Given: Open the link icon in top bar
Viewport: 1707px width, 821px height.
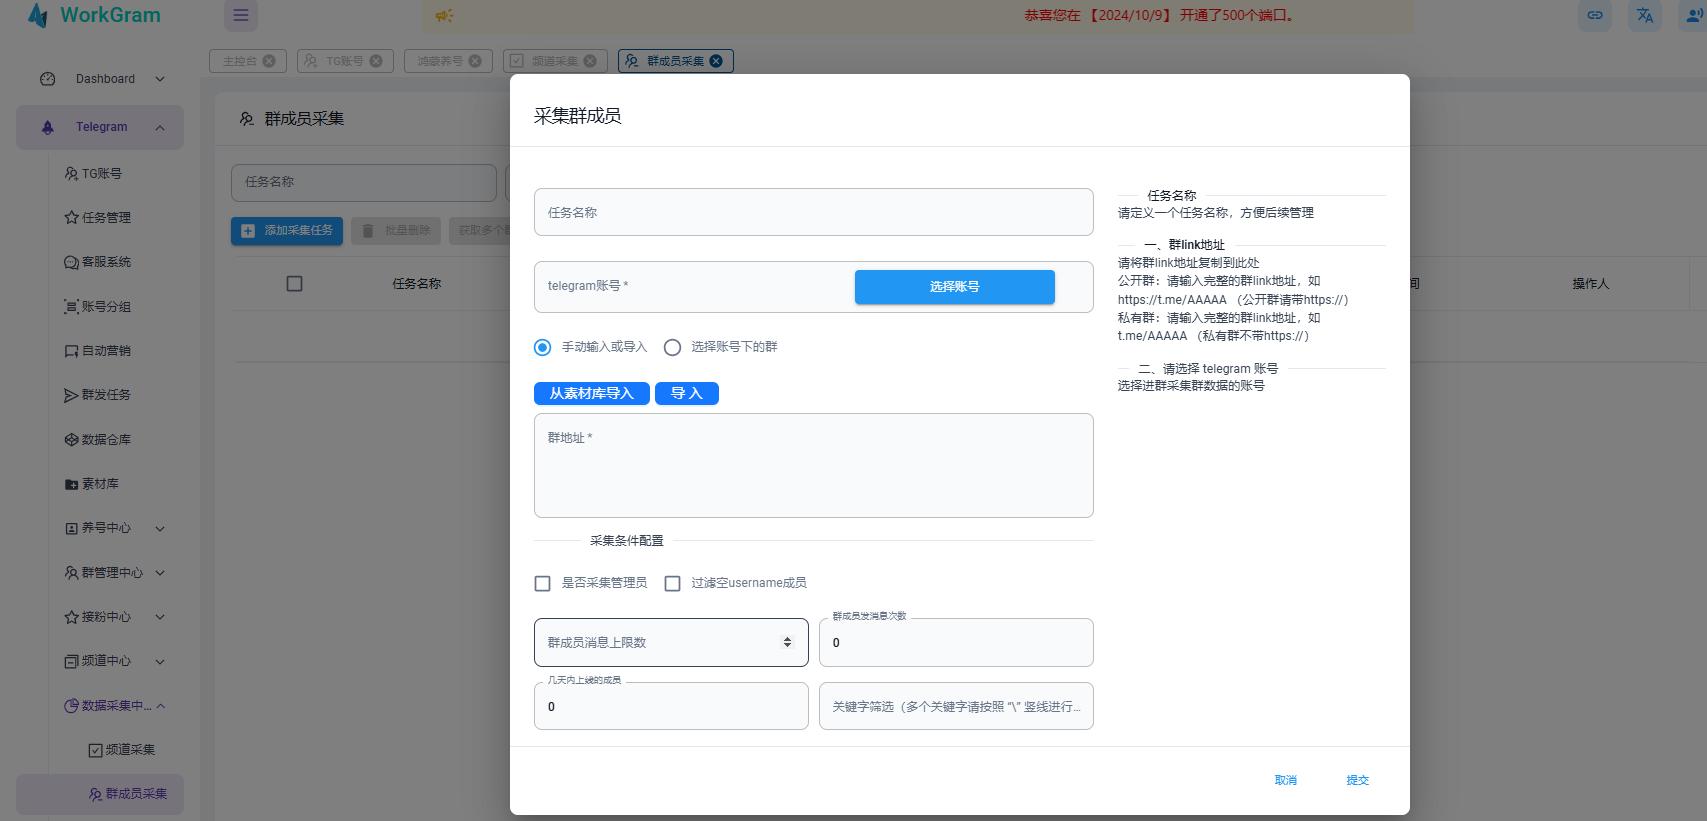Looking at the screenshot, I should [x=1595, y=15].
